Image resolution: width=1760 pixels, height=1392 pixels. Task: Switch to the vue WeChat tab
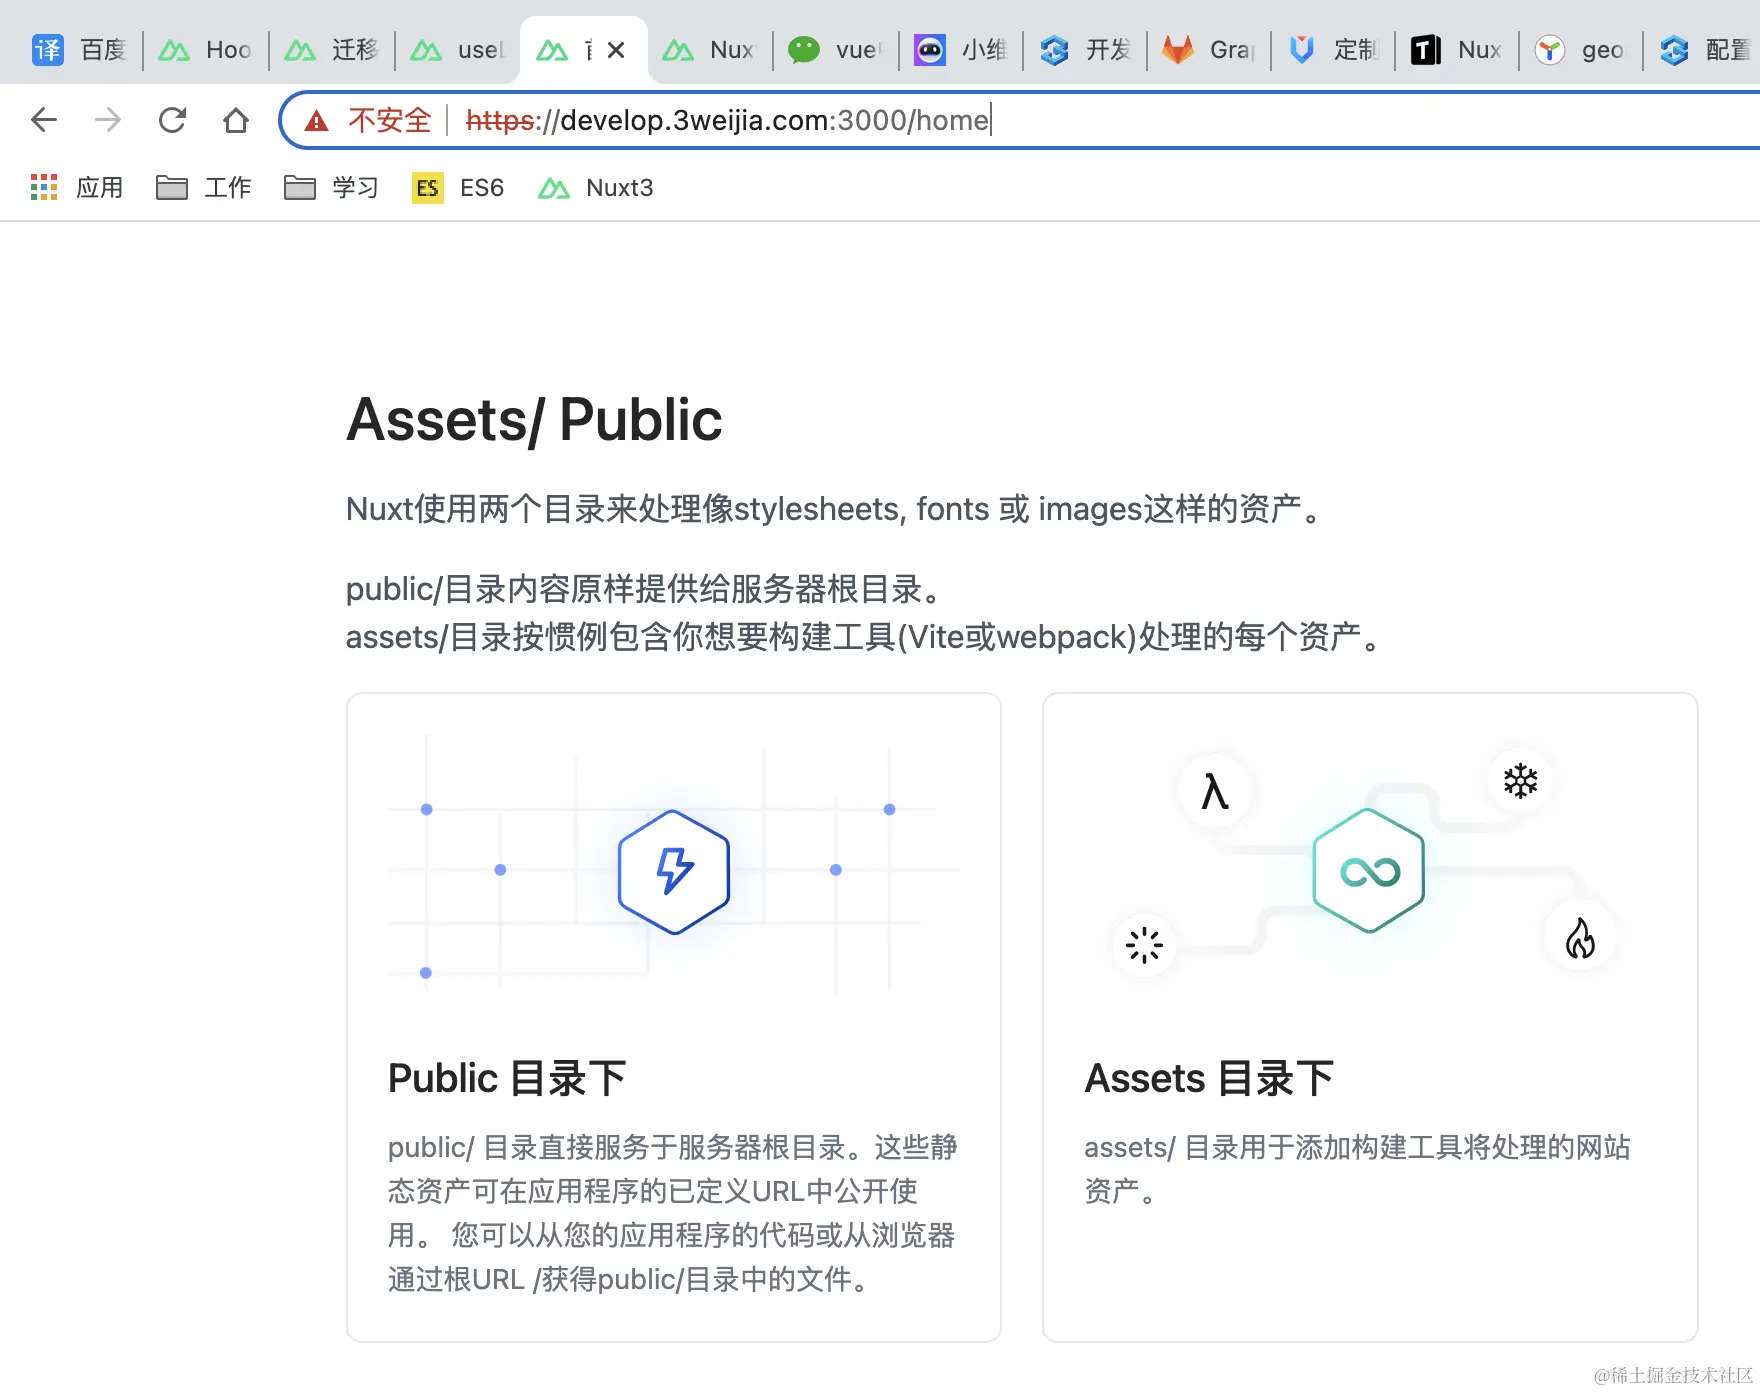point(835,50)
